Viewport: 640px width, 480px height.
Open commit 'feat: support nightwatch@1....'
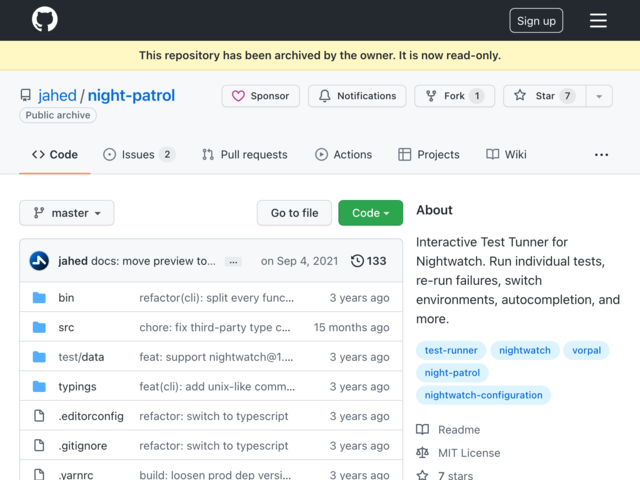coord(216,357)
